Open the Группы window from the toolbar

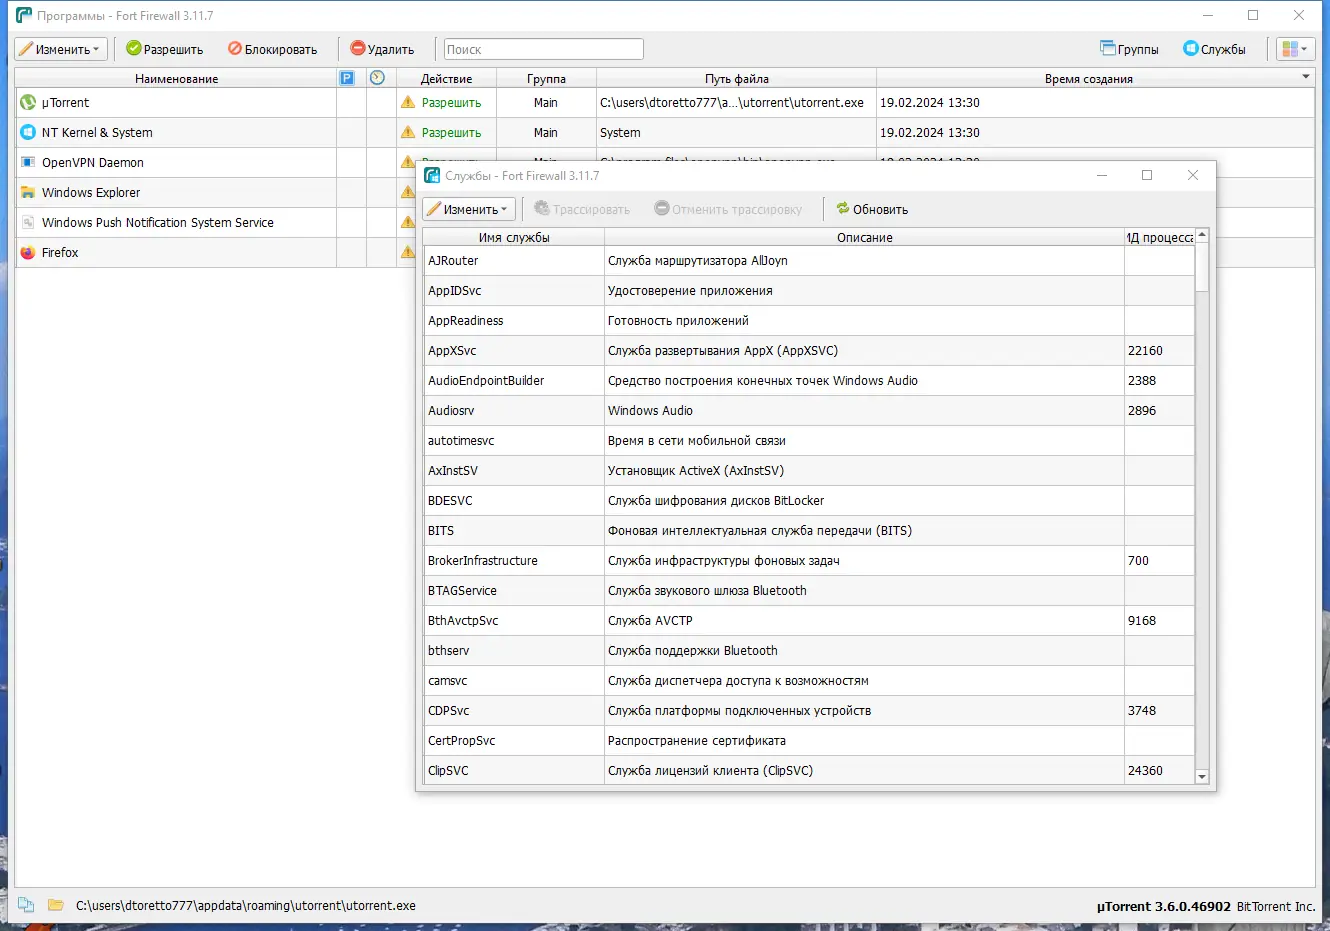click(1129, 49)
